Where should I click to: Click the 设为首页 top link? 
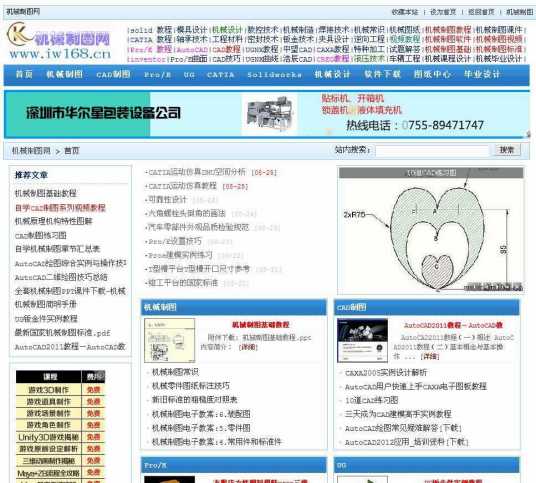point(443,12)
